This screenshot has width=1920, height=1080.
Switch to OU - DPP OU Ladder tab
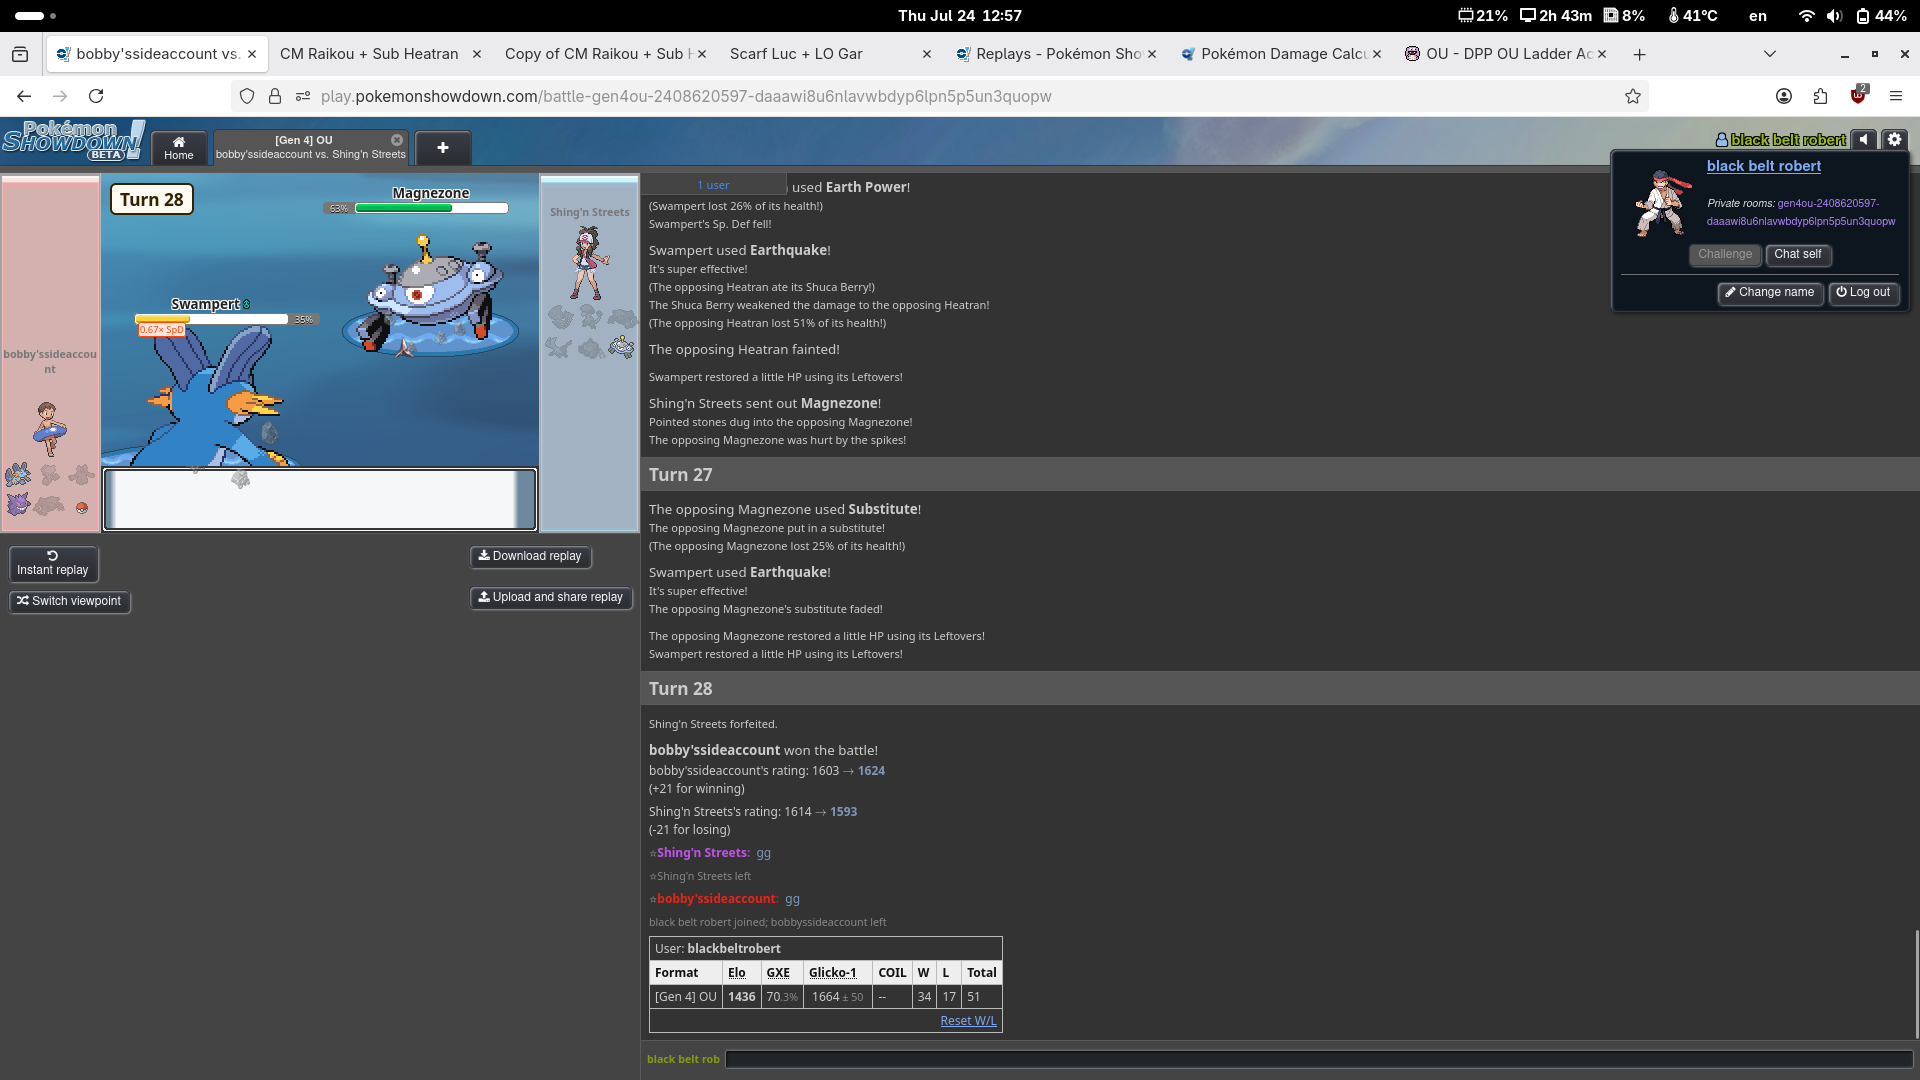click(1505, 54)
